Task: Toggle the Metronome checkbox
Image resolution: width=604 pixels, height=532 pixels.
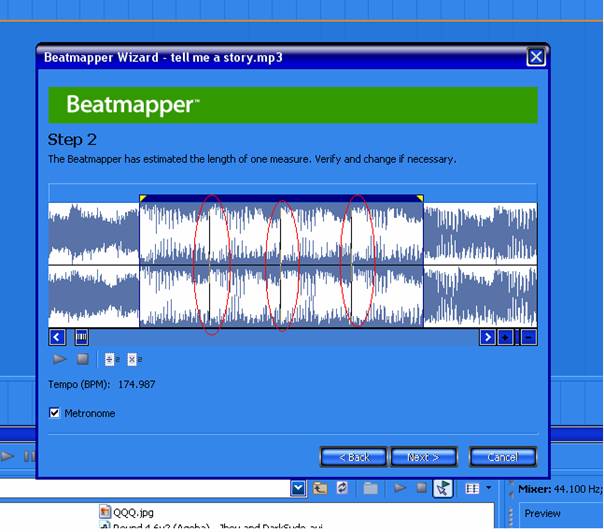Action: point(55,412)
